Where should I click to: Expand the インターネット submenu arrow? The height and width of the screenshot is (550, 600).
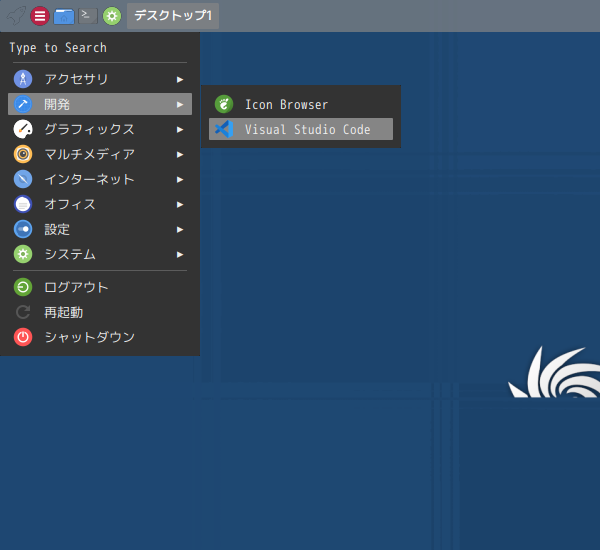tap(180, 180)
